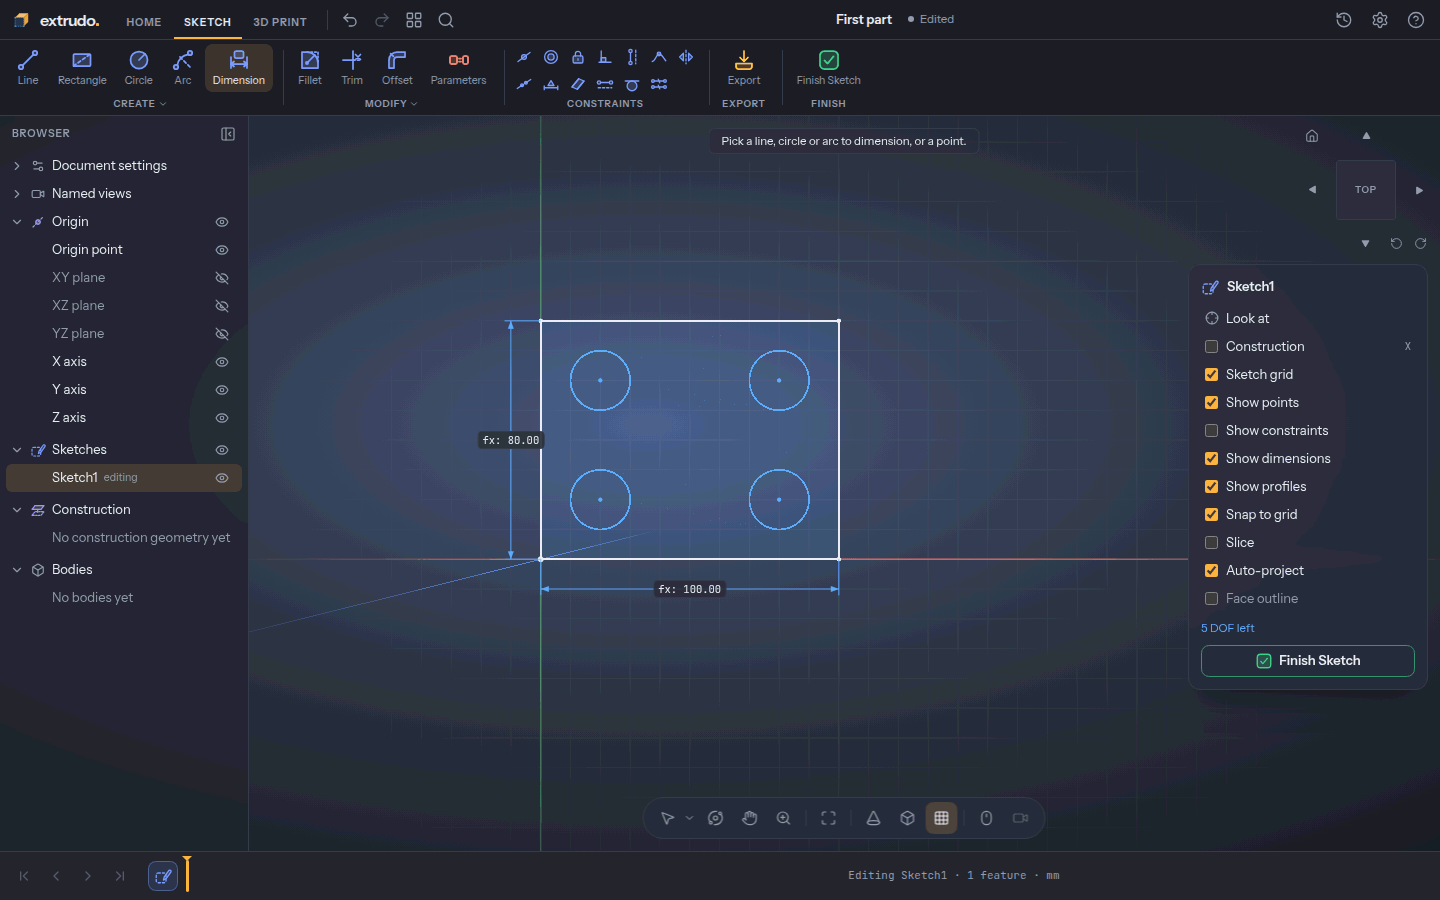Apply the tangent constraint icon
1440x900 pixels.
click(632, 85)
